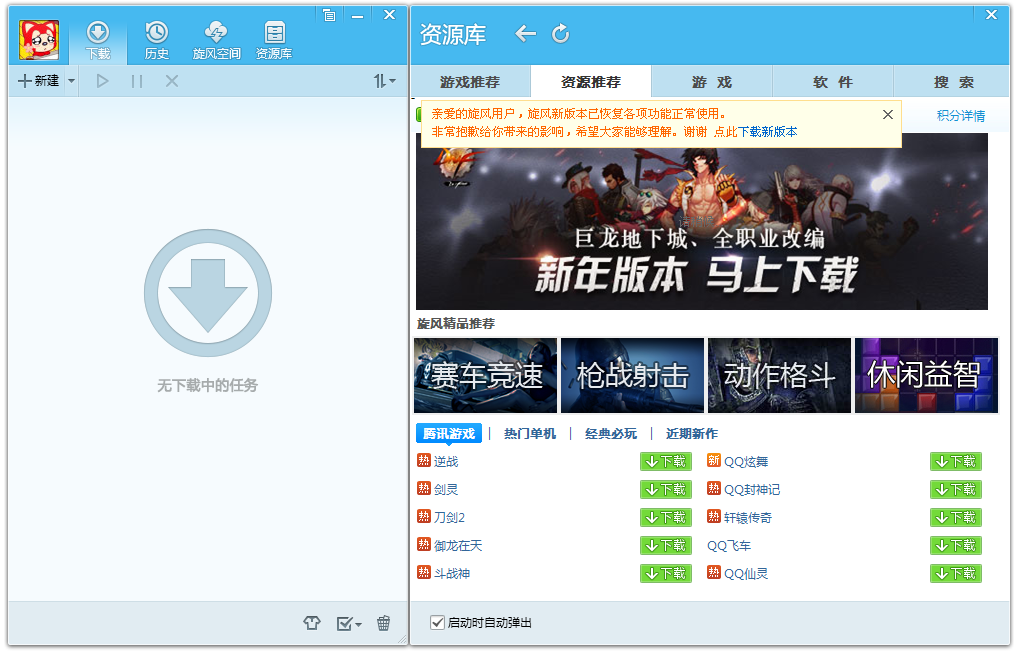Open the 历史 (History) icon
Image resolution: width=1015 pixels, height=651 pixels.
click(x=157, y=40)
